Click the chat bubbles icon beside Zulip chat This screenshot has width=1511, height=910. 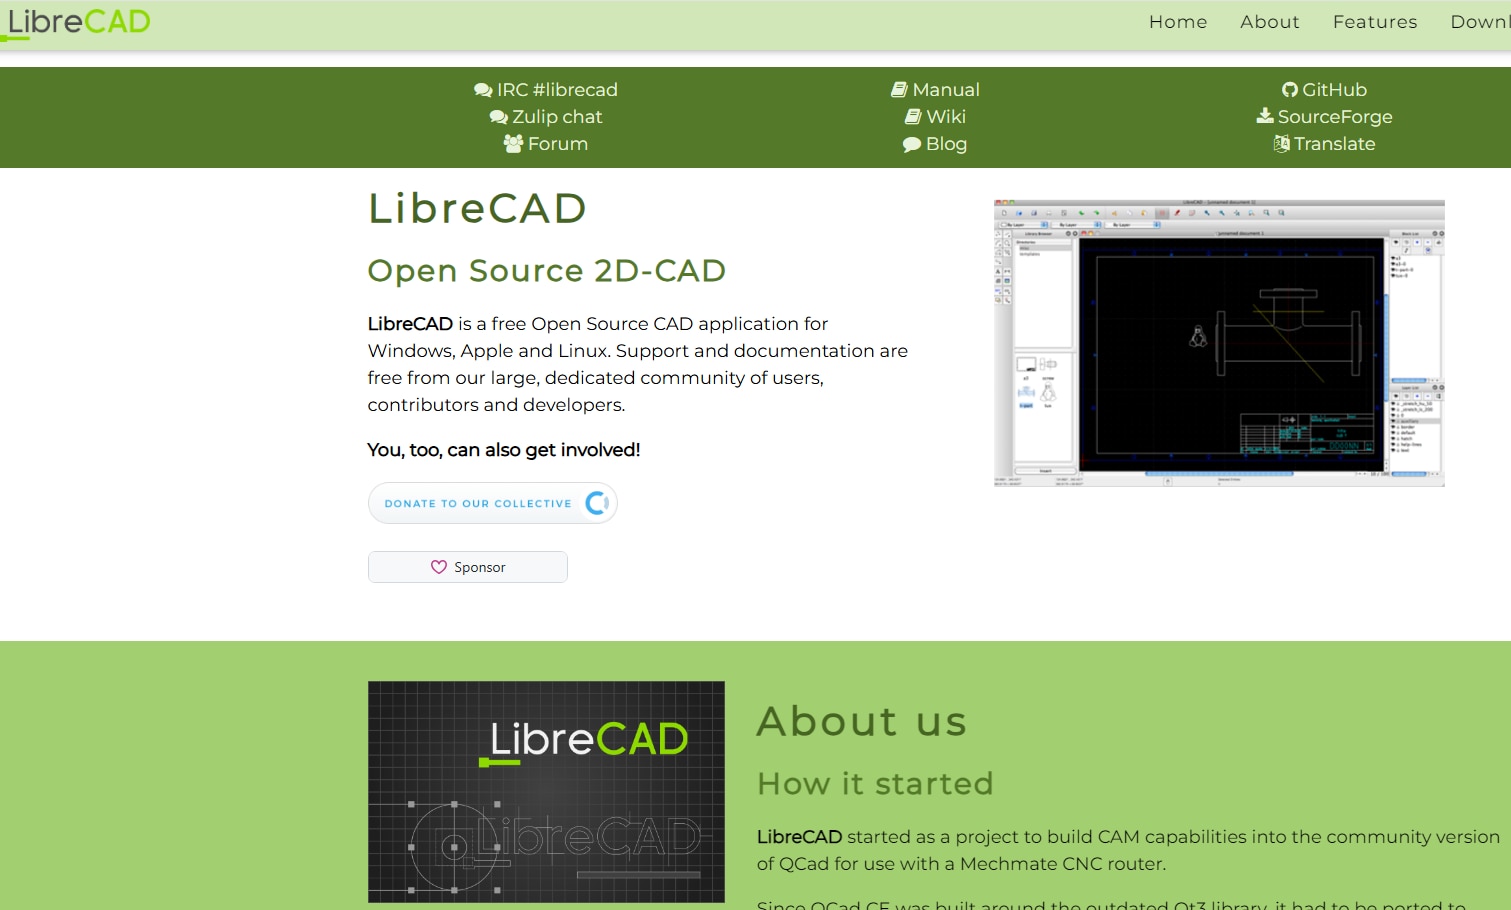pyautogui.click(x=498, y=117)
